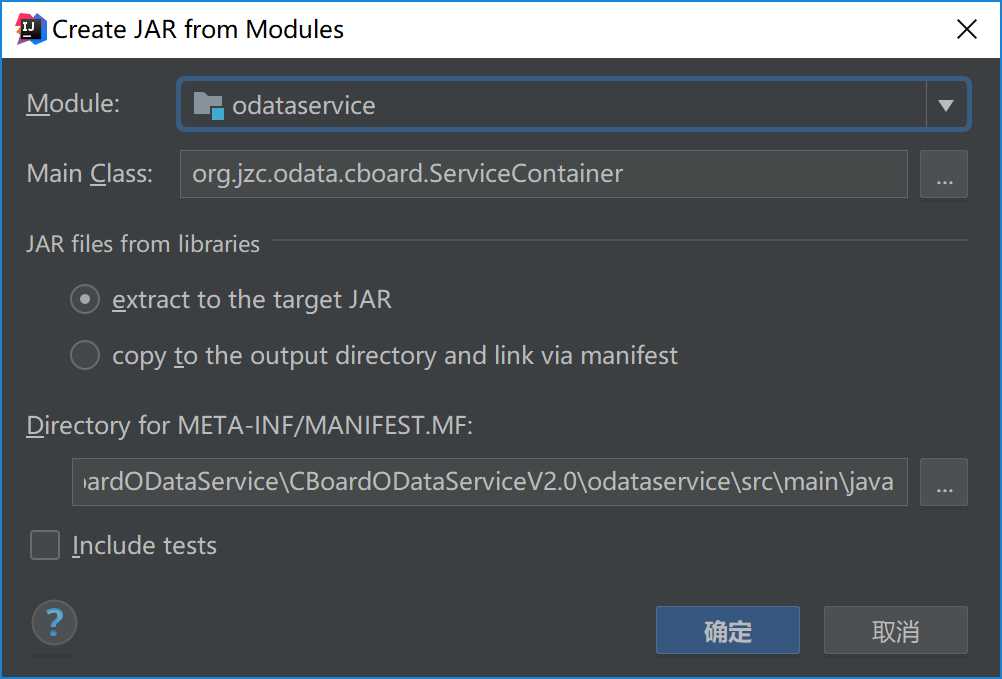Enable the Include tests checkbox
The image size is (1002, 679).
[x=45, y=545]
